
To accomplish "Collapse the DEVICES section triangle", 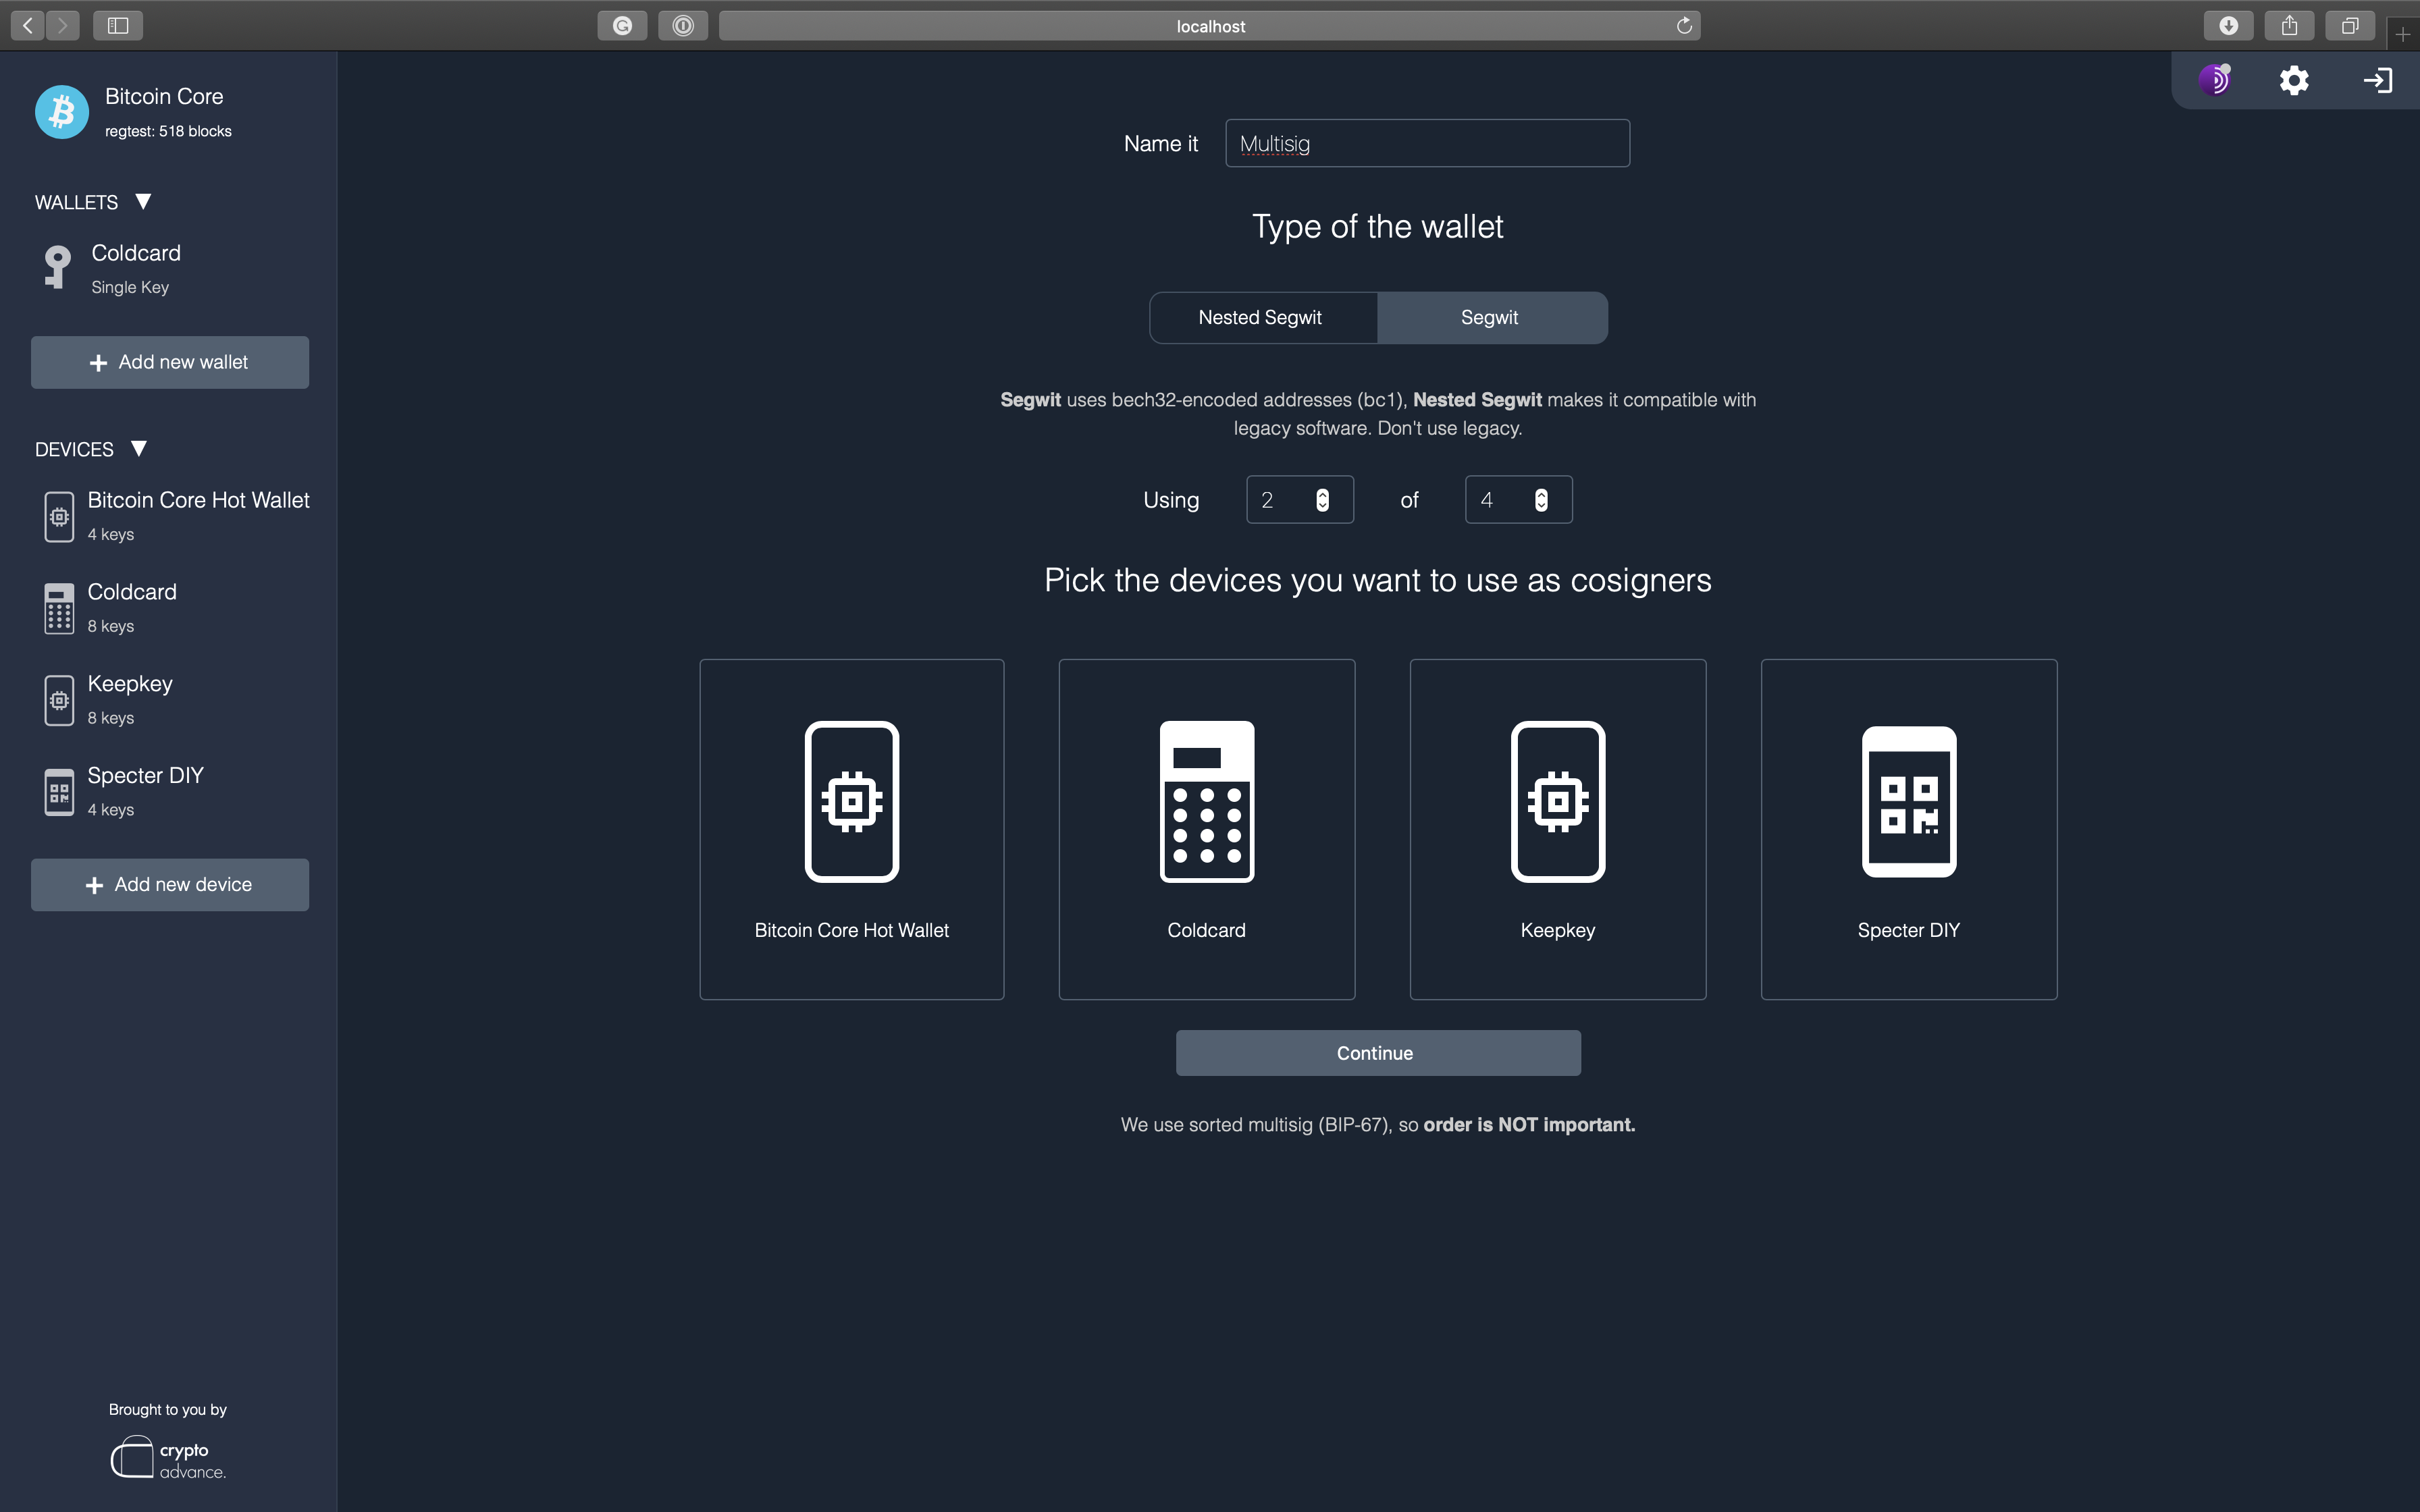I will (x=139, y=449).
